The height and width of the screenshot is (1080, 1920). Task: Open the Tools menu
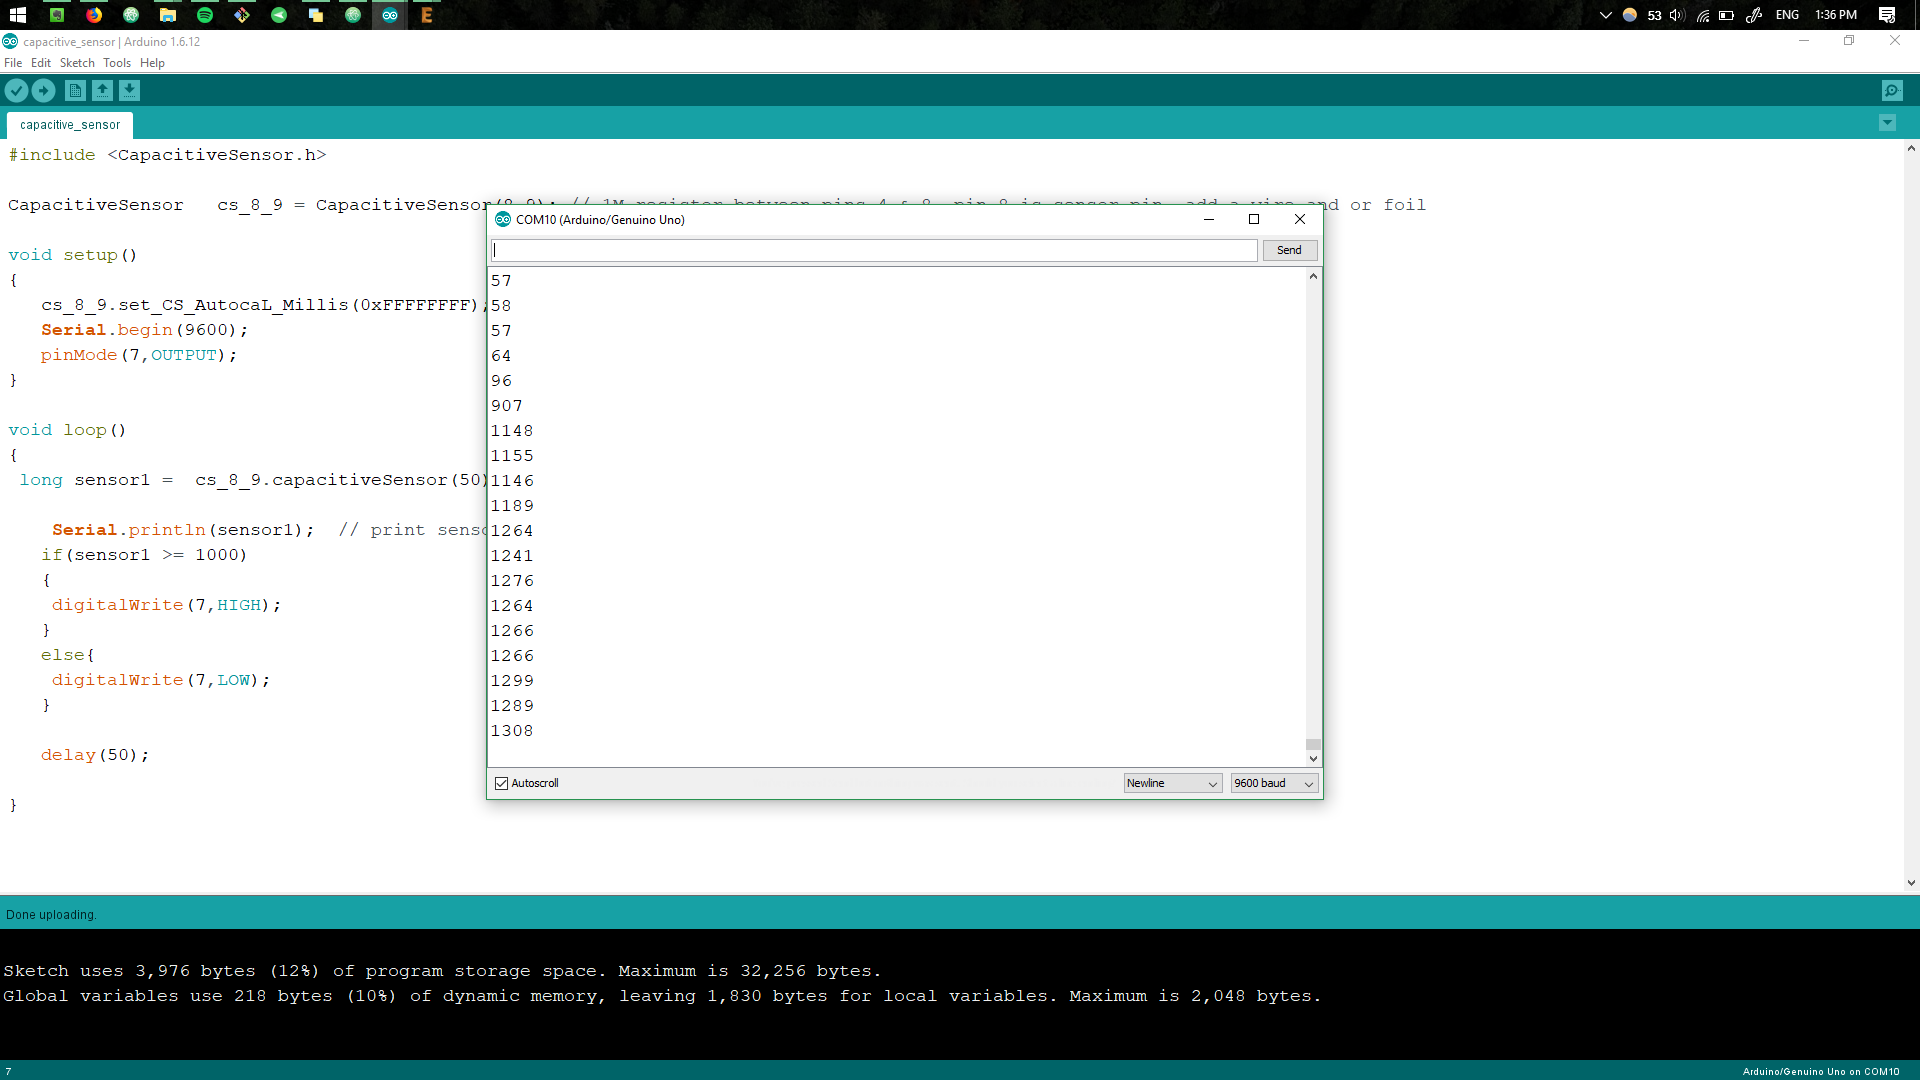(x=117, y=63)
